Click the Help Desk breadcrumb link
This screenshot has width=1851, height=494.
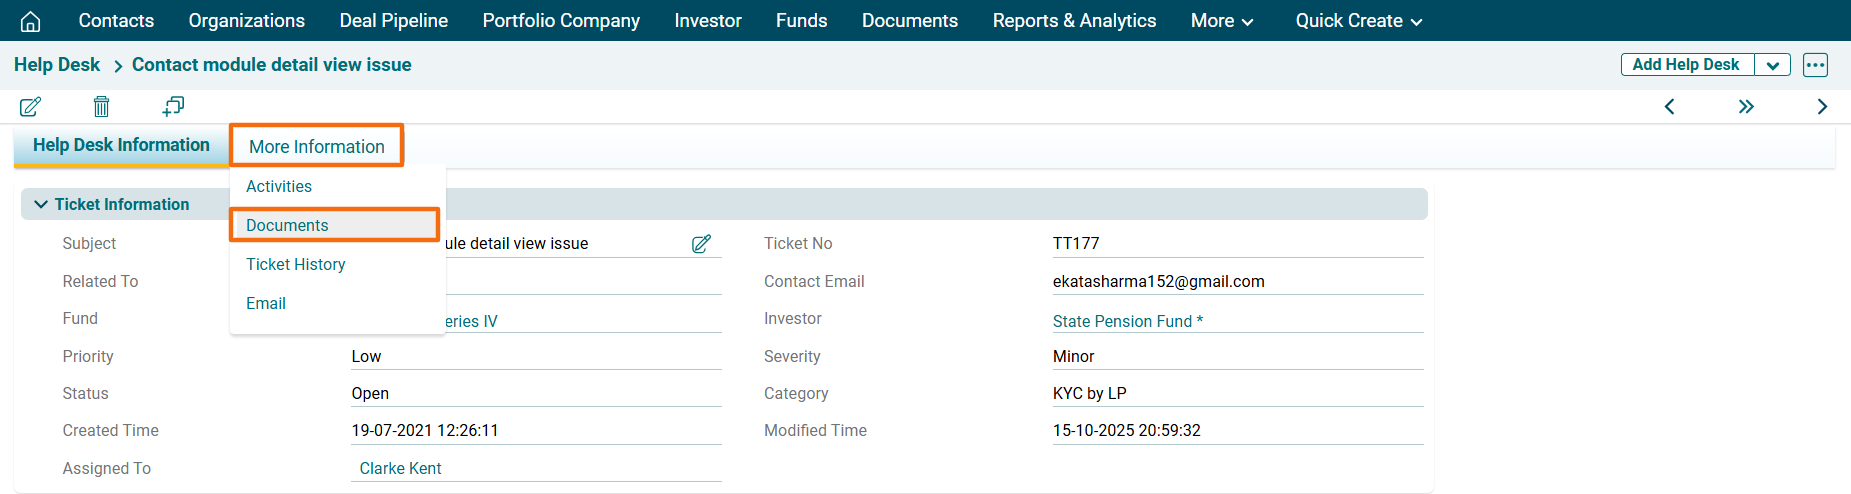pos(57,65)
